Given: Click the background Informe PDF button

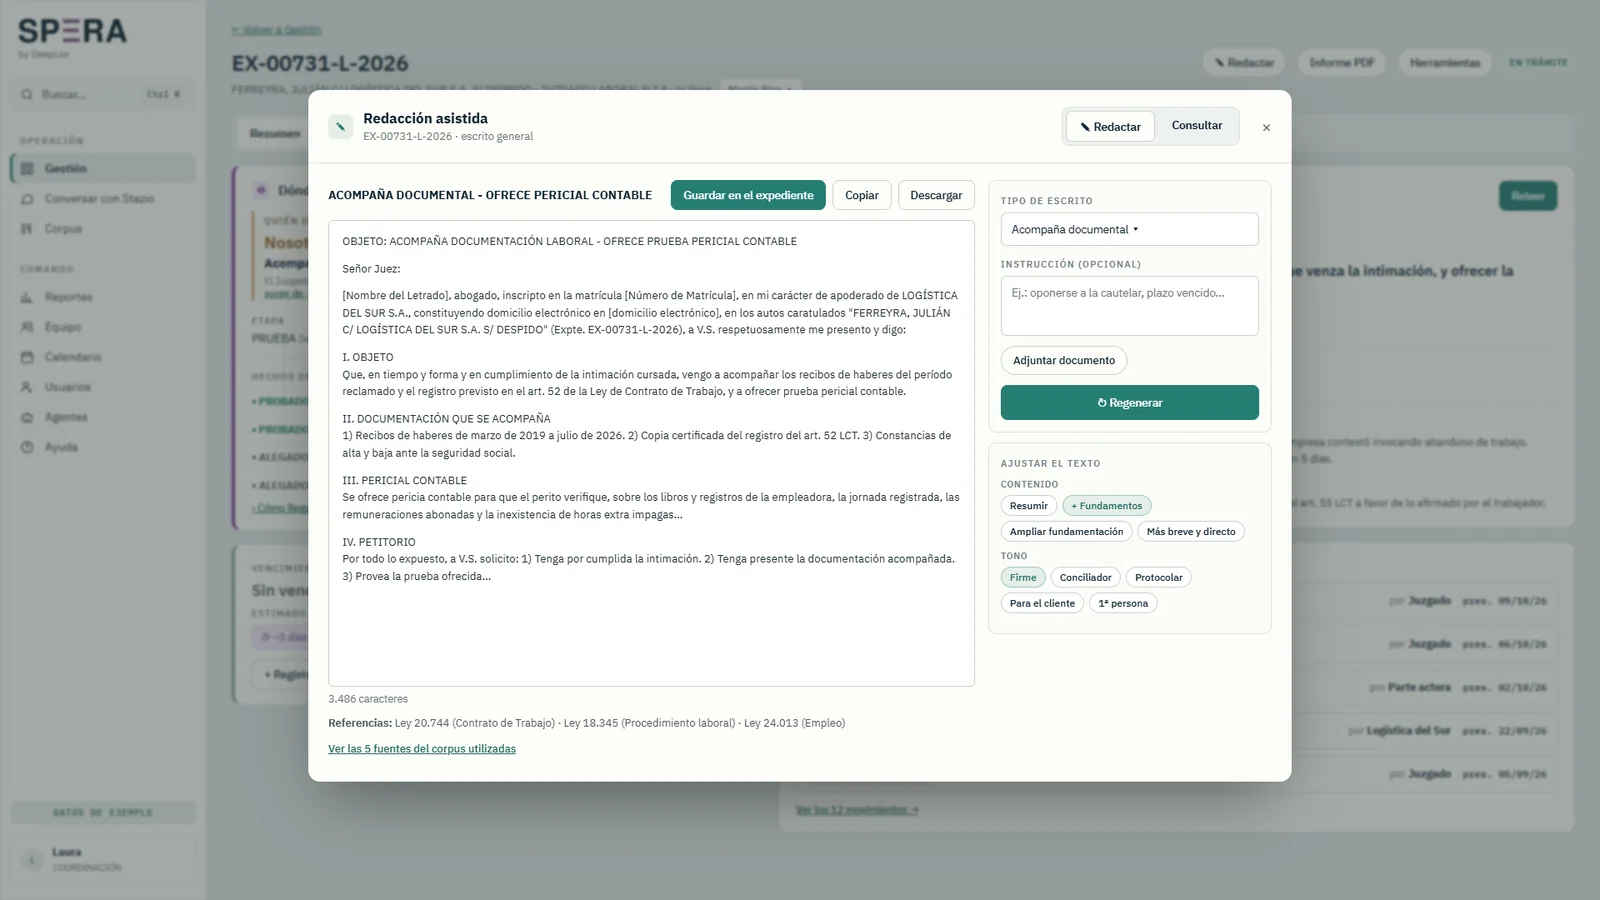Looking at the screenshot, I should 1342,62.
